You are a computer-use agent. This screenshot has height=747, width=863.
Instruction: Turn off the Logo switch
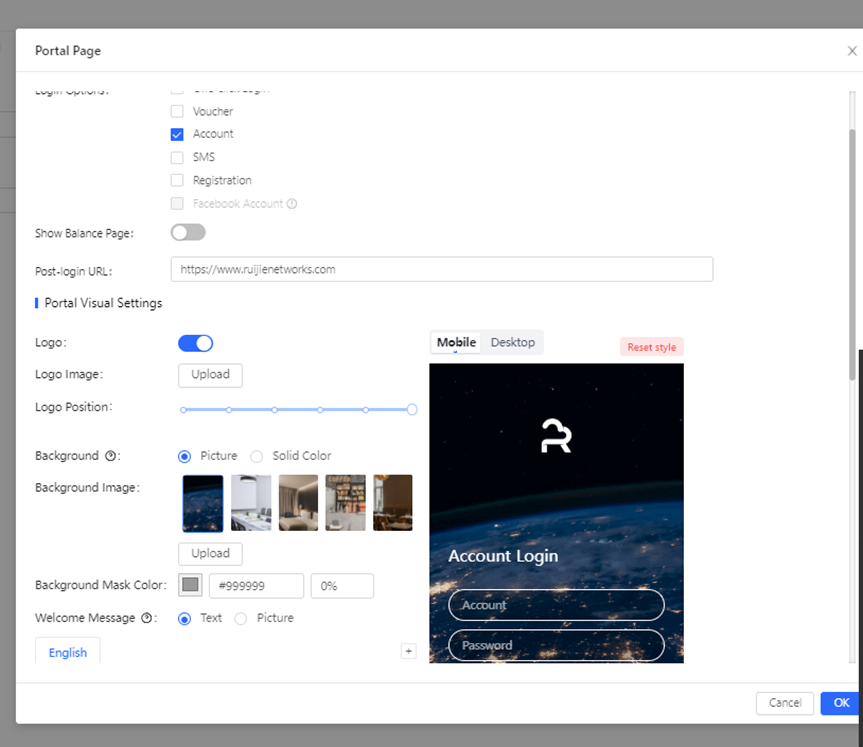[195, 343]
